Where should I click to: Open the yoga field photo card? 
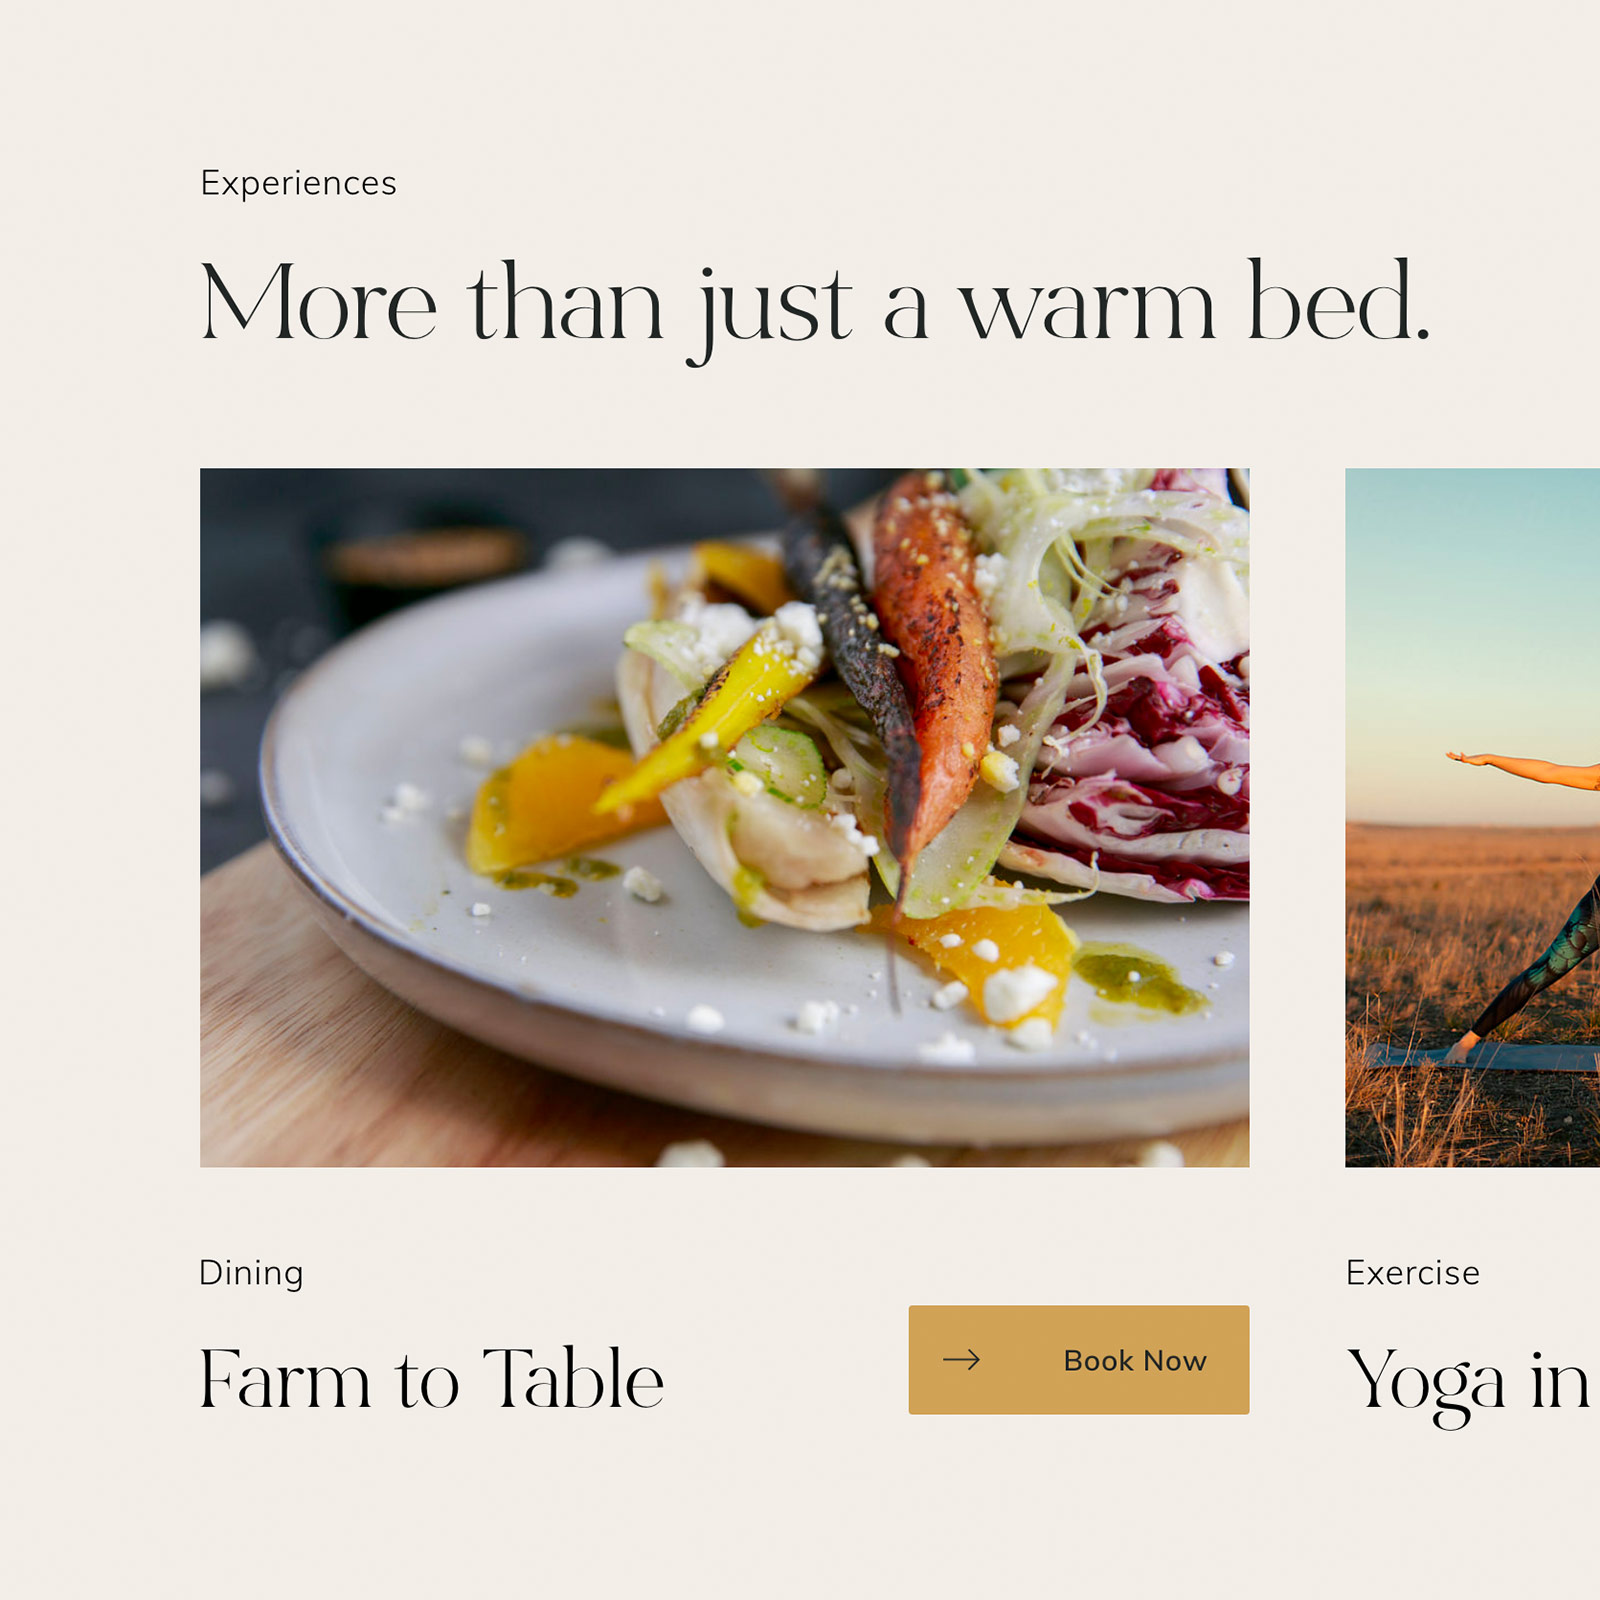1472,817
